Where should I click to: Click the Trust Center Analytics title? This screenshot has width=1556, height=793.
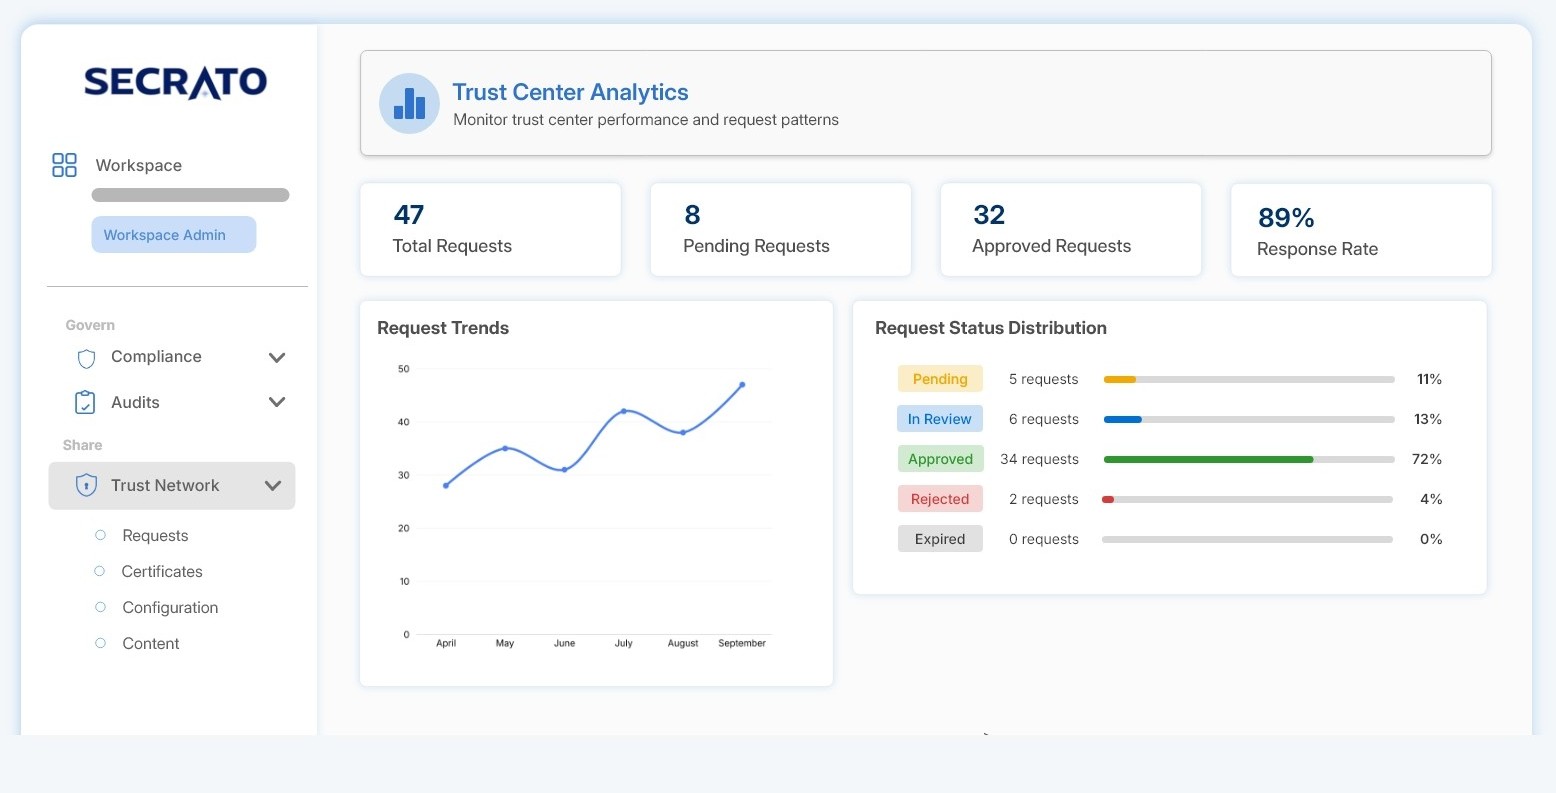tap(570, 92)
